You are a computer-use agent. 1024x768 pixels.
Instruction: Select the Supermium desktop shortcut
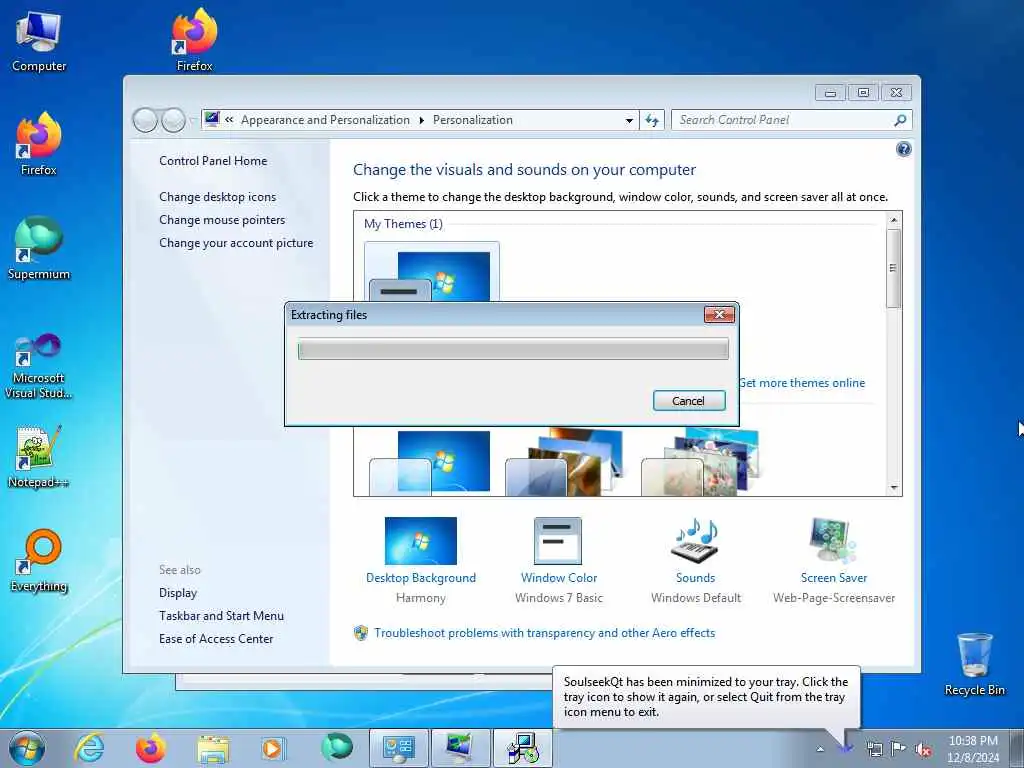(39, 249)
